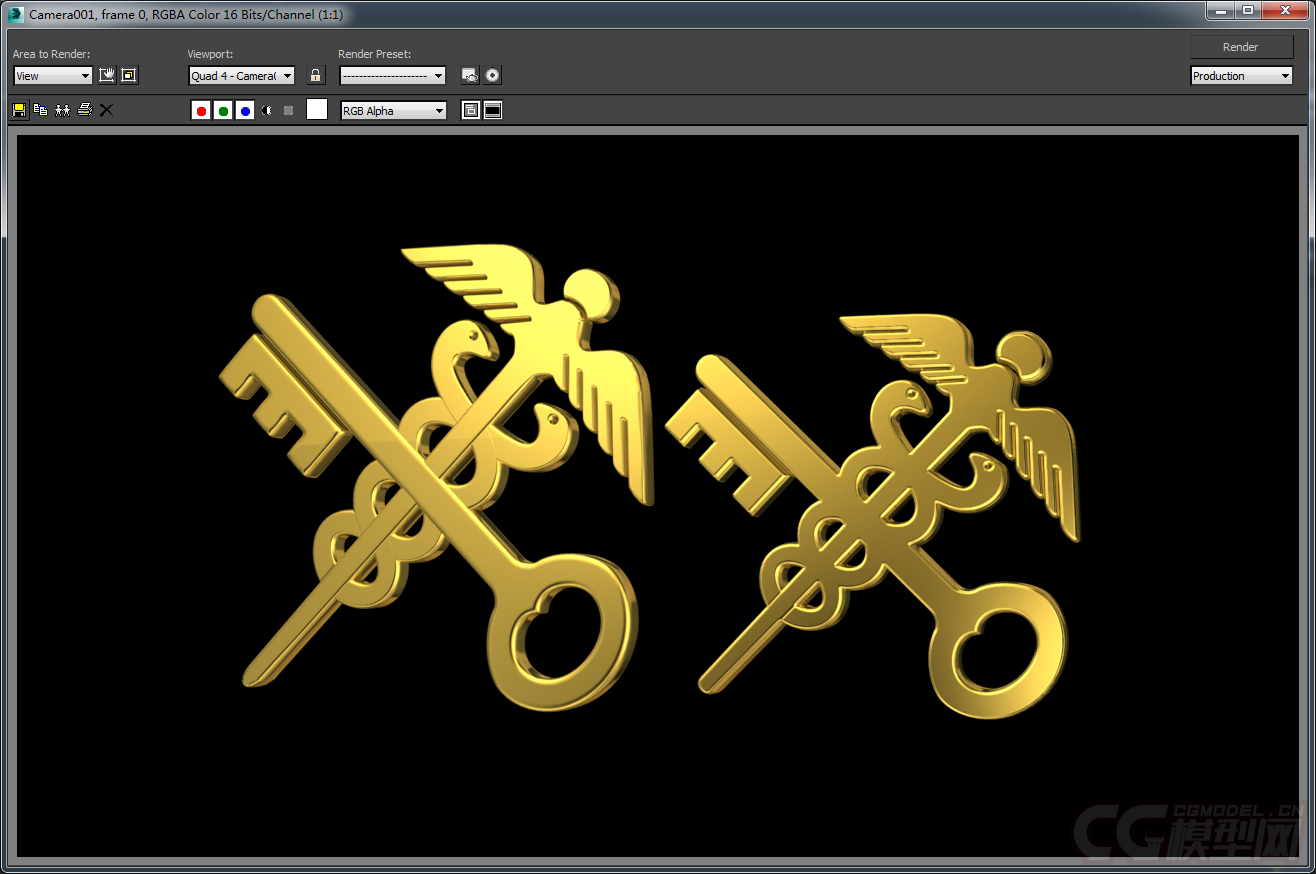1316x874 pixels.
Task: Toggle the red channel display
Action: pos(201,111)
